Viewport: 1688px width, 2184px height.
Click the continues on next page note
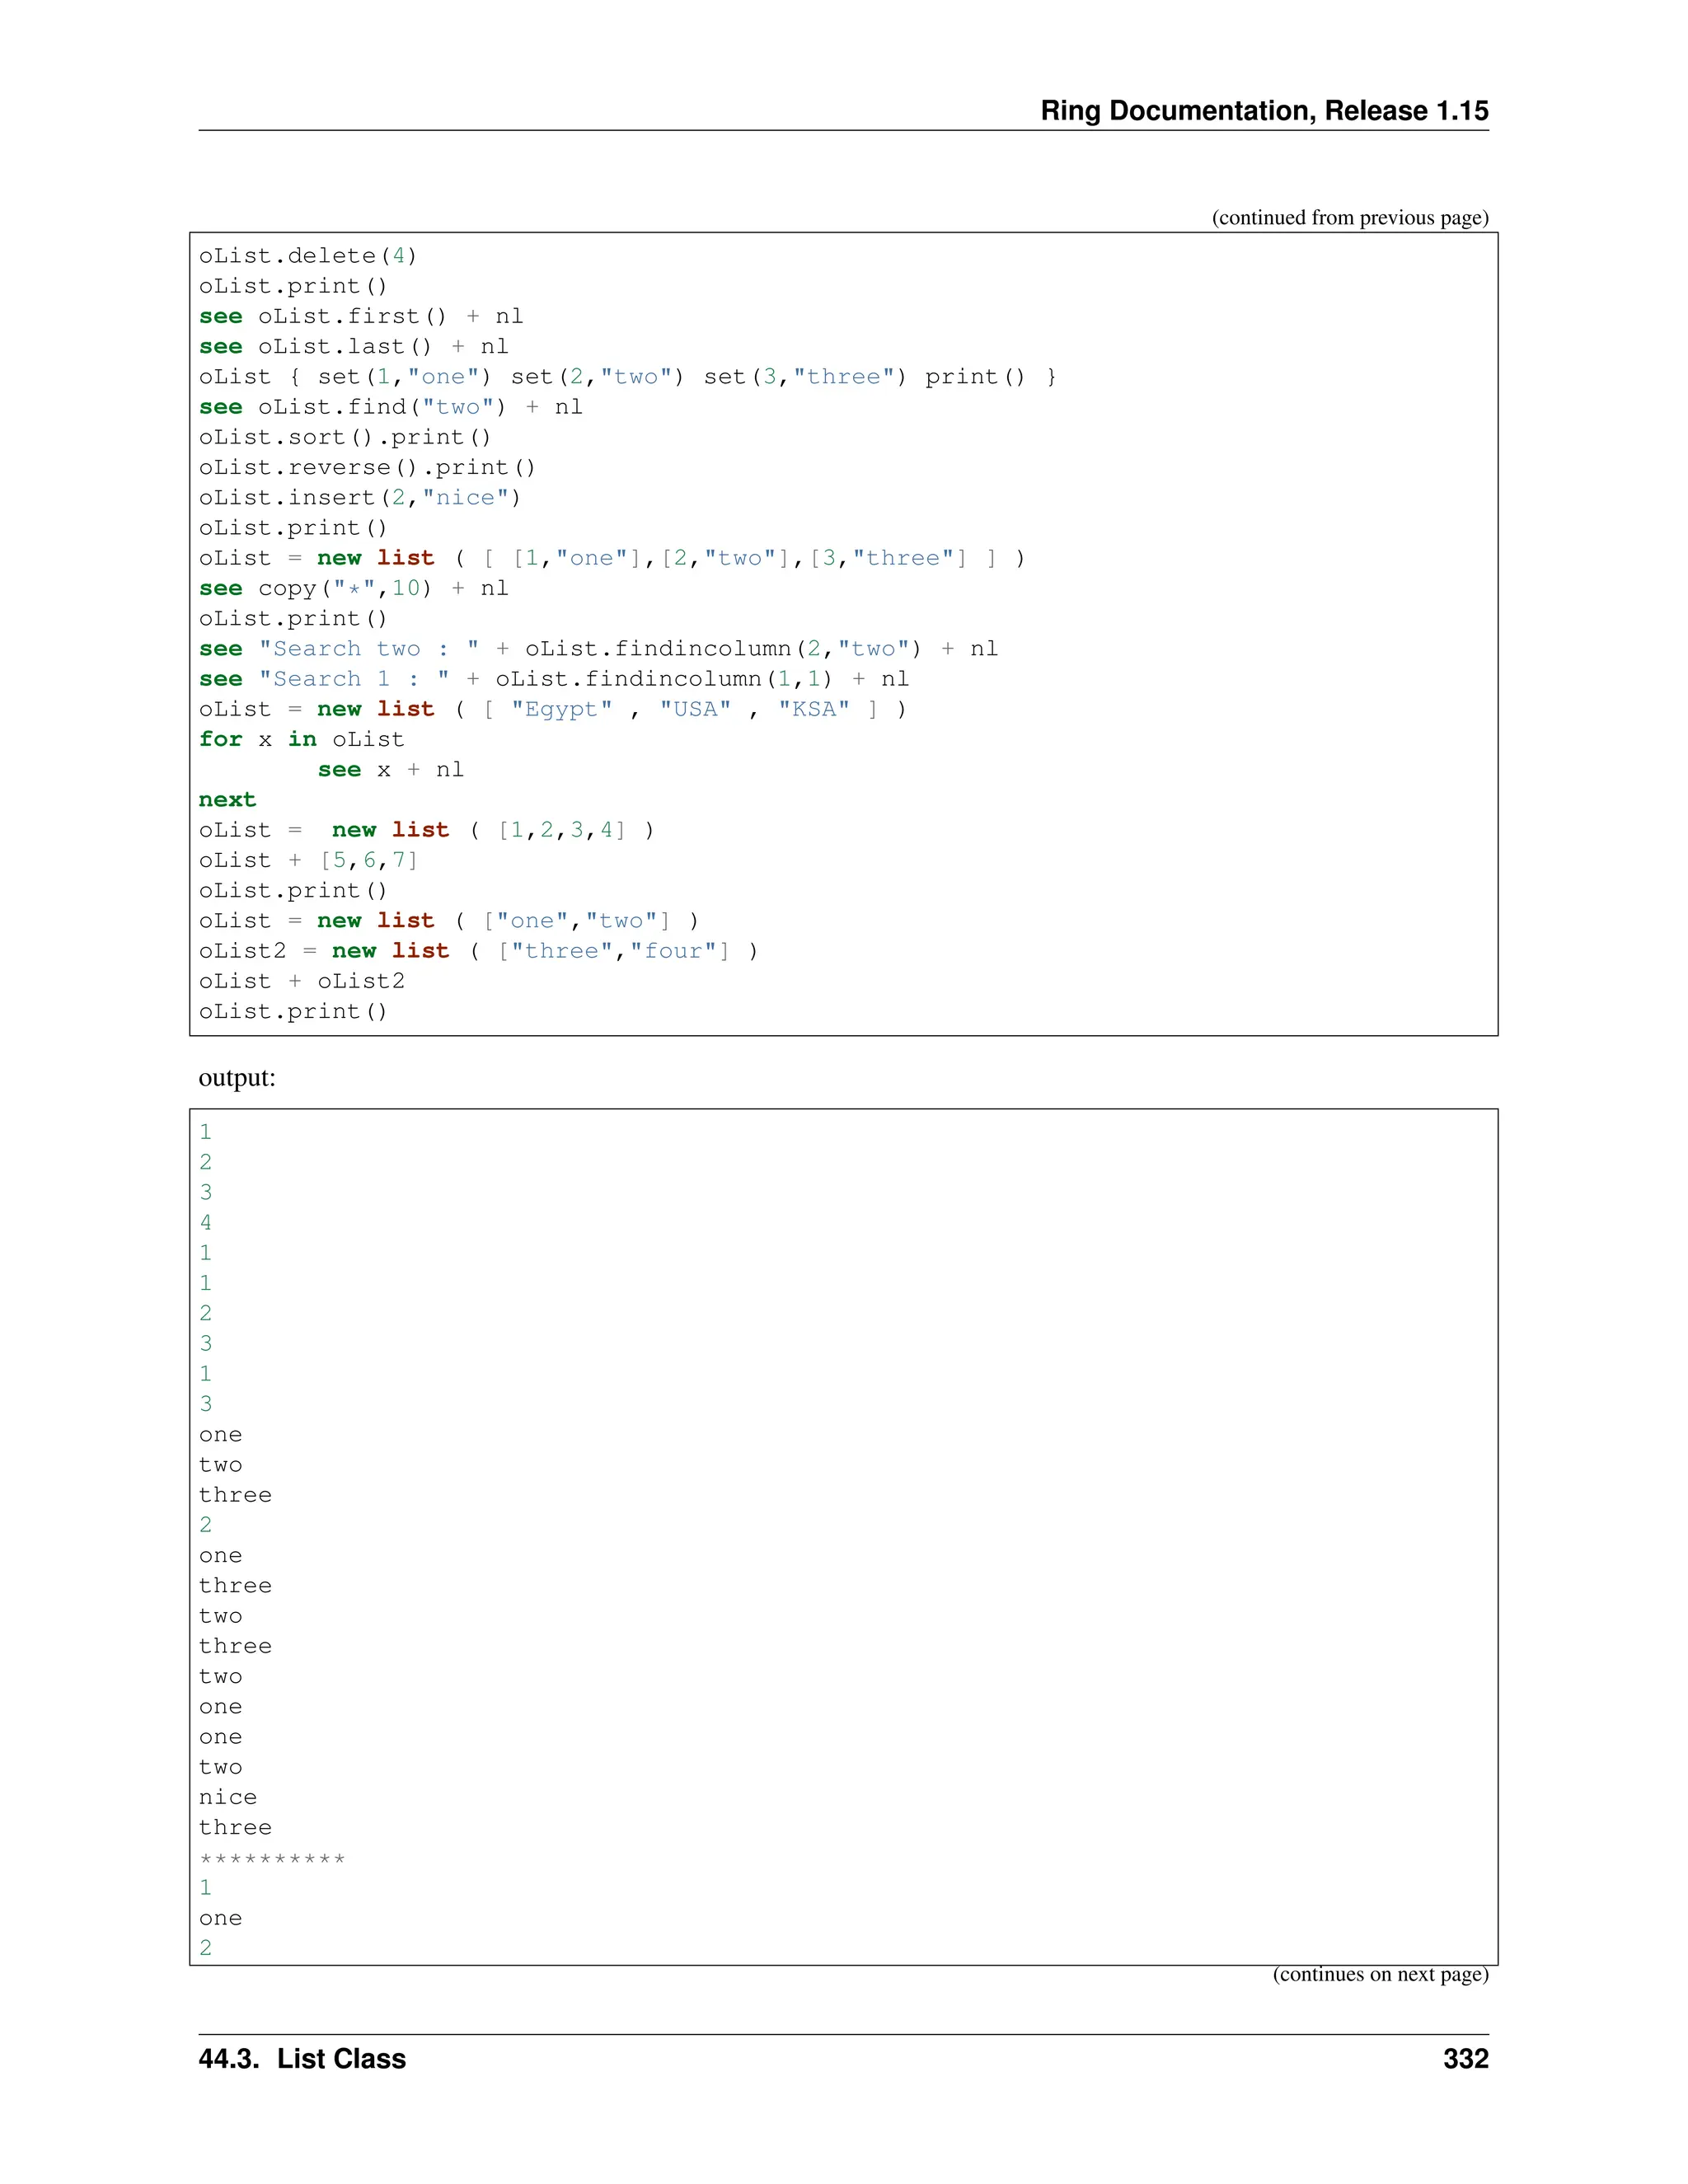[x=1379, y=1975]
